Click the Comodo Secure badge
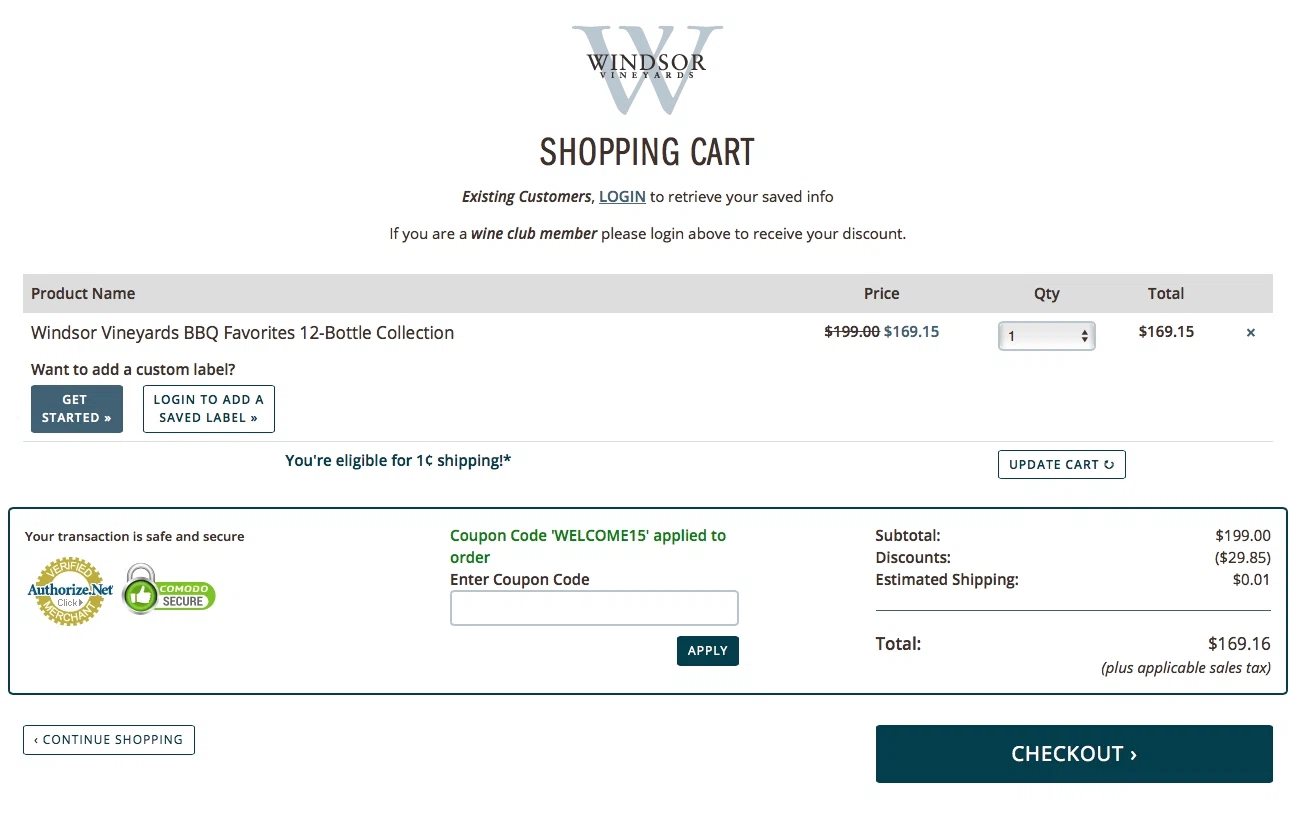This screenshot has width=1289, height=828. [169, 589]
